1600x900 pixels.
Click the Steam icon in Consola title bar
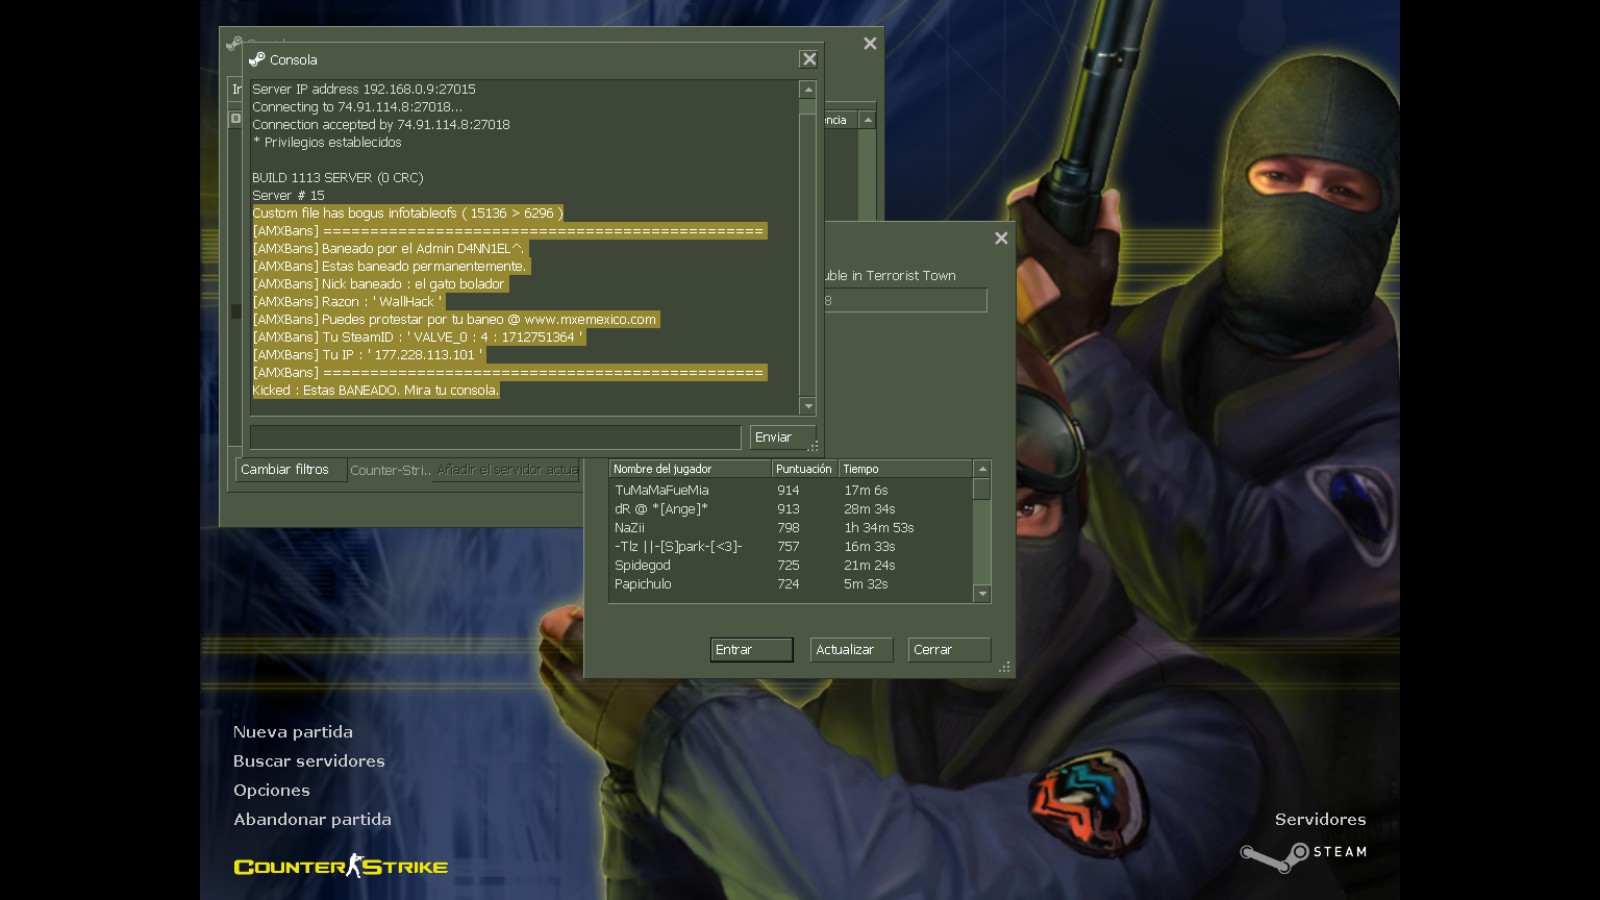pos(257,59)
